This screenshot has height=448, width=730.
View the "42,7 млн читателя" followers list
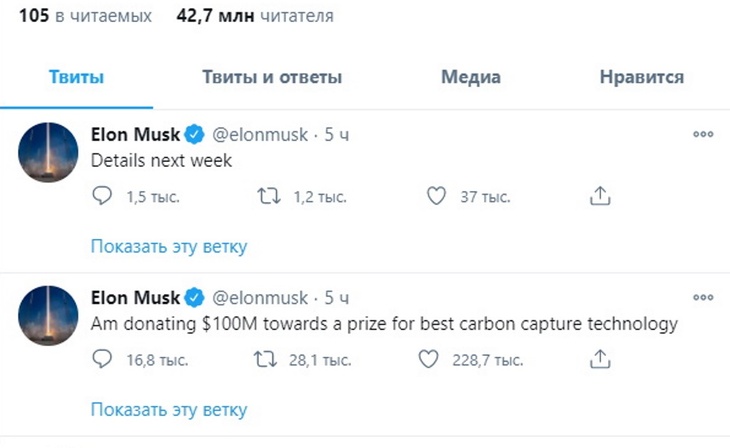coord(255,16)
